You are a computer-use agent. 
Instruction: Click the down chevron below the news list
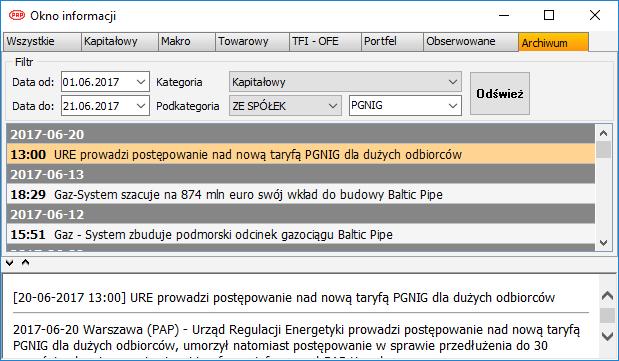(10, 263)
